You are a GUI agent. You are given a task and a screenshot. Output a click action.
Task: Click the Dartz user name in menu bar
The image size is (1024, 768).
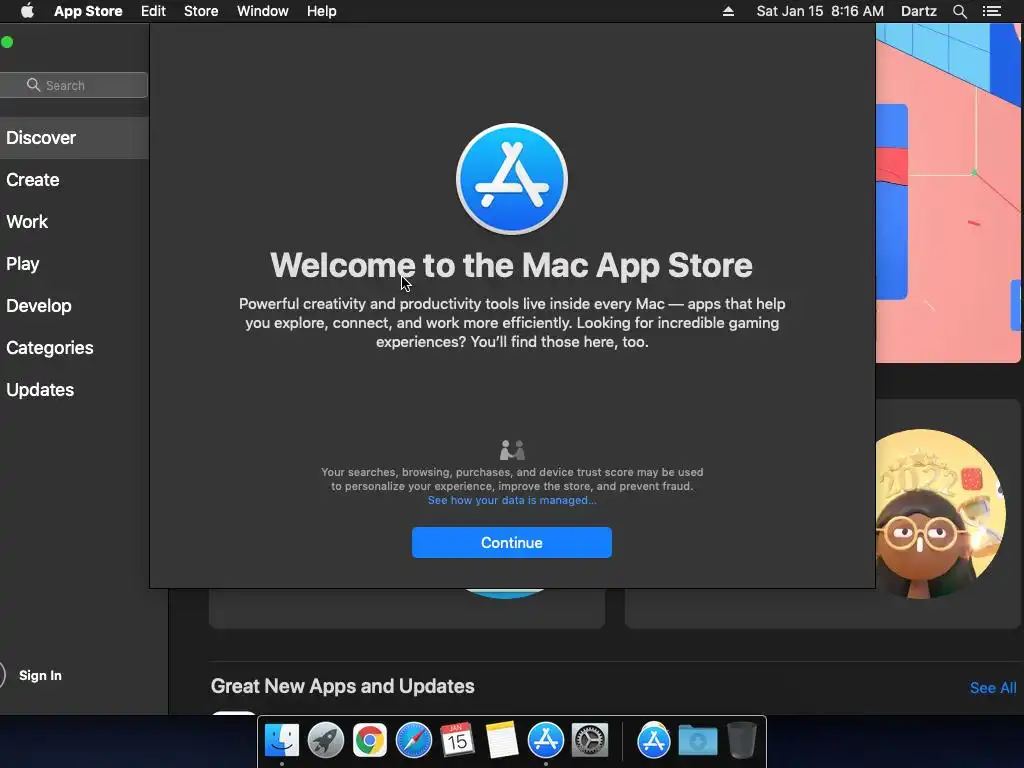(918, 11)
